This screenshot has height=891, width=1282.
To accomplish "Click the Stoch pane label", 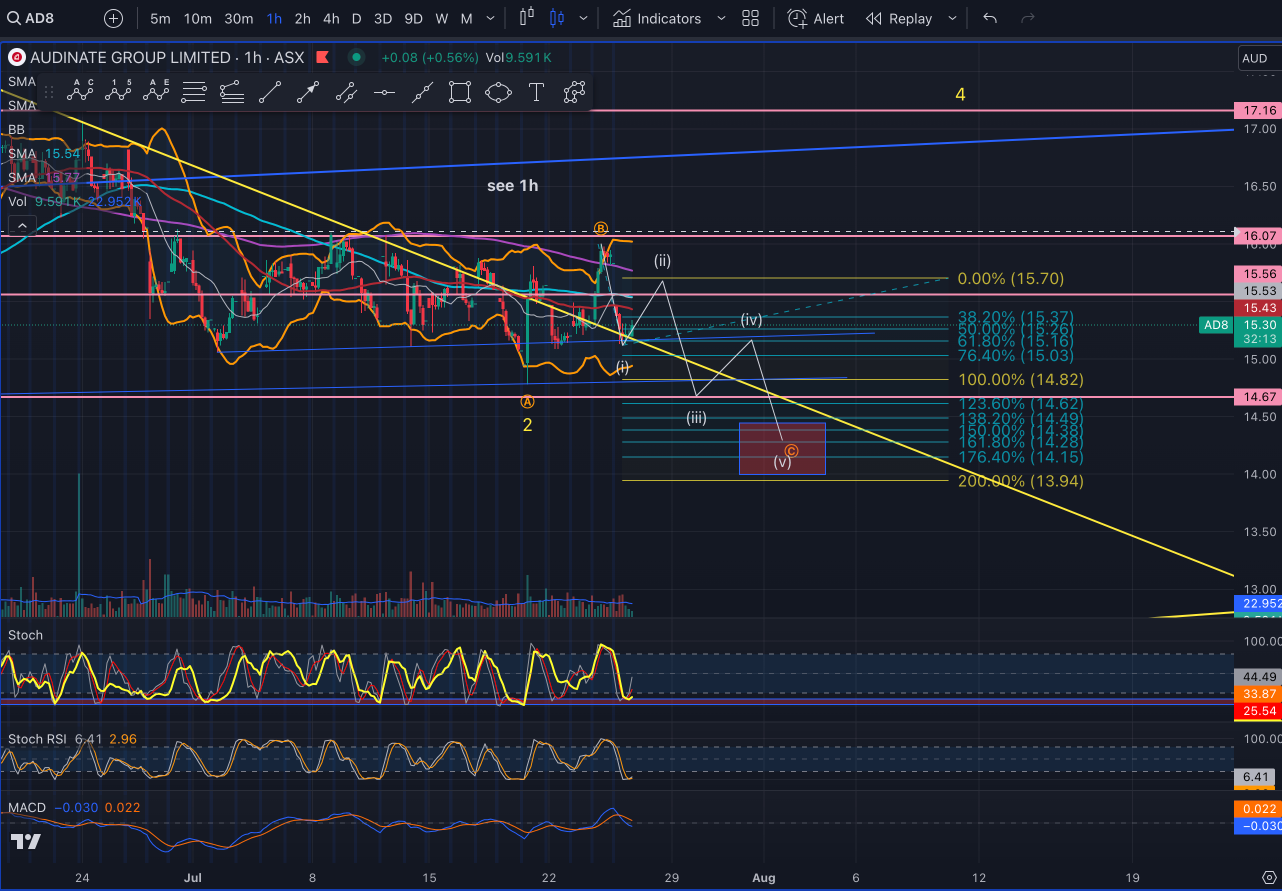I will coord(26,635).
